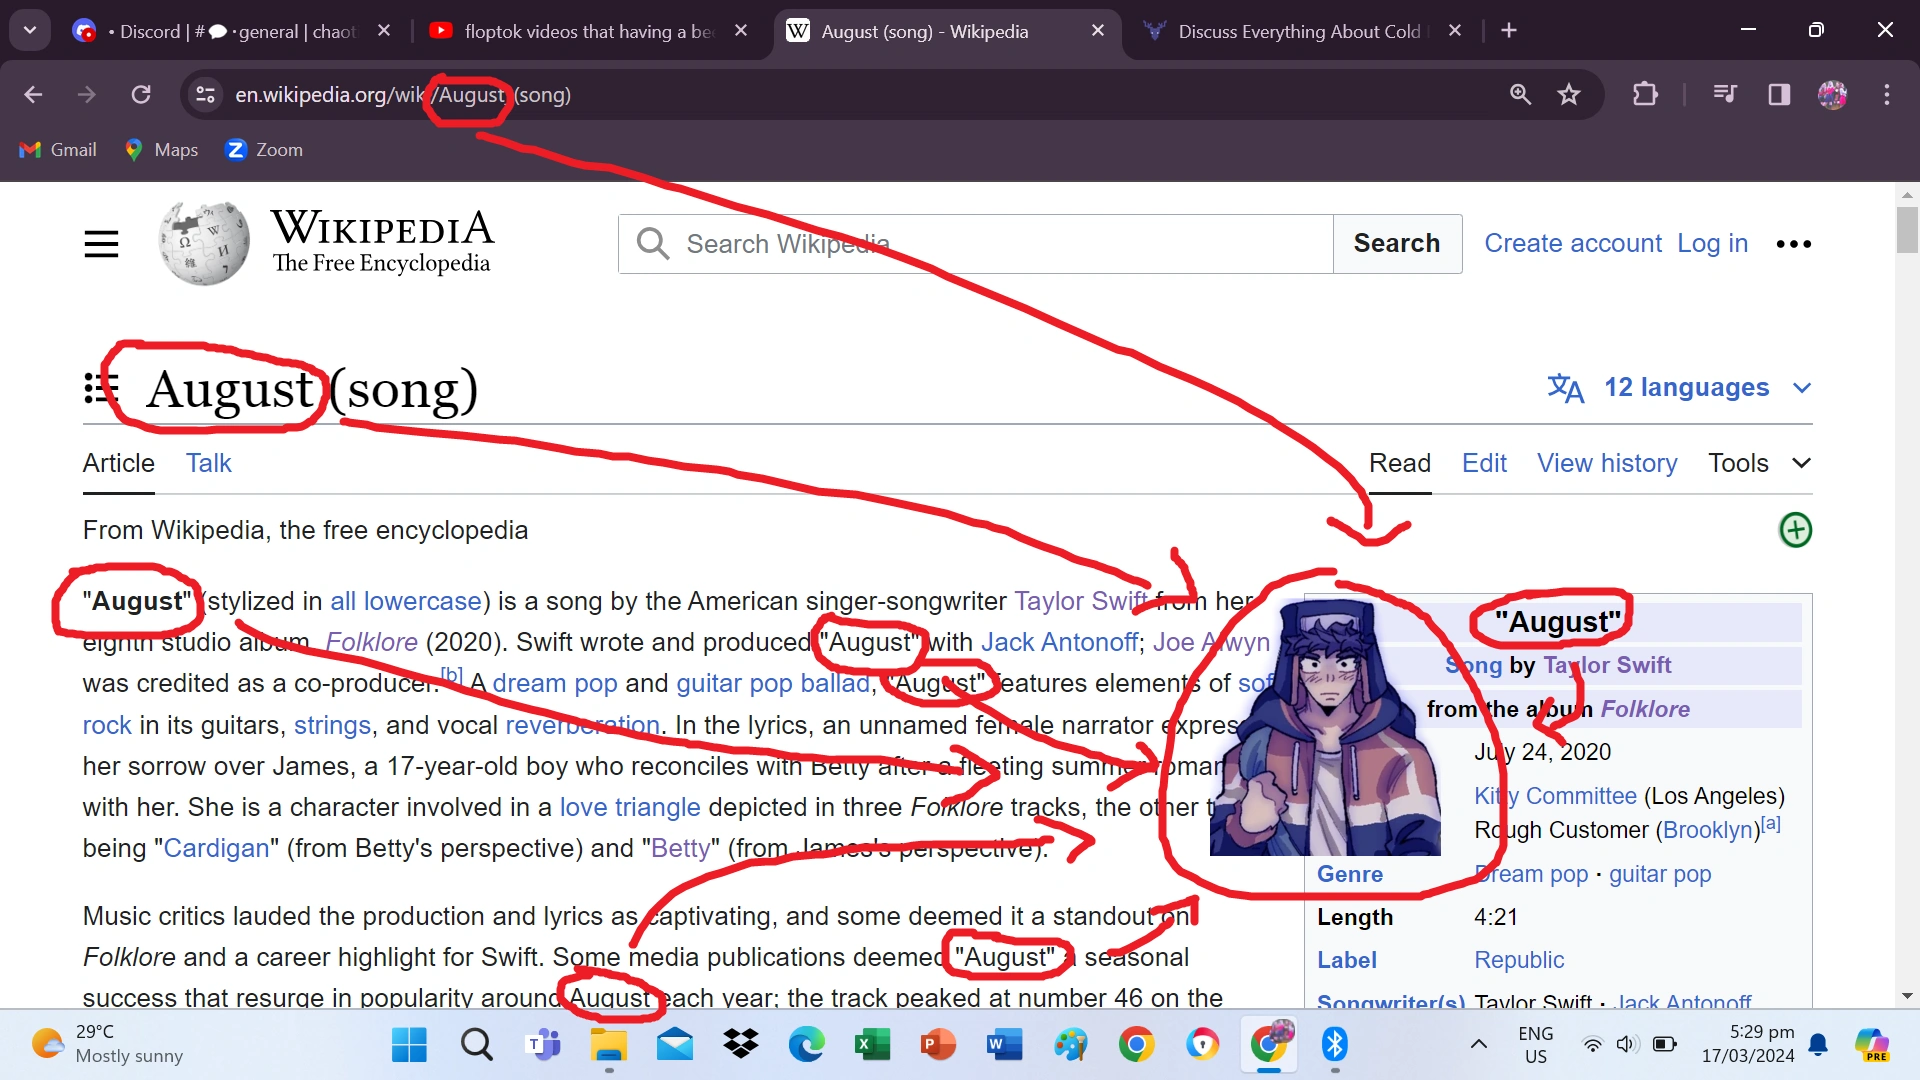Reload the current page
The height and width of the screenshot is (1080, 1920).
tap(141, 94)
